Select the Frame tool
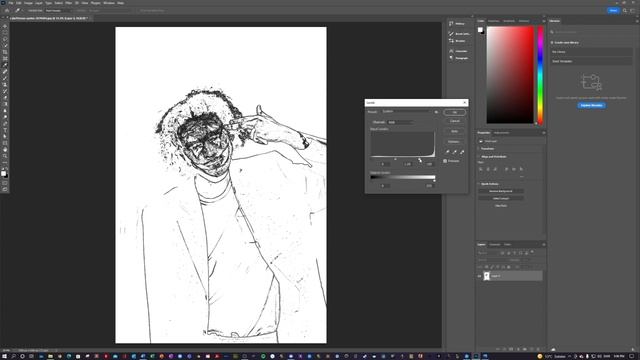The image size is (640, 360). [x=5, y=59]
